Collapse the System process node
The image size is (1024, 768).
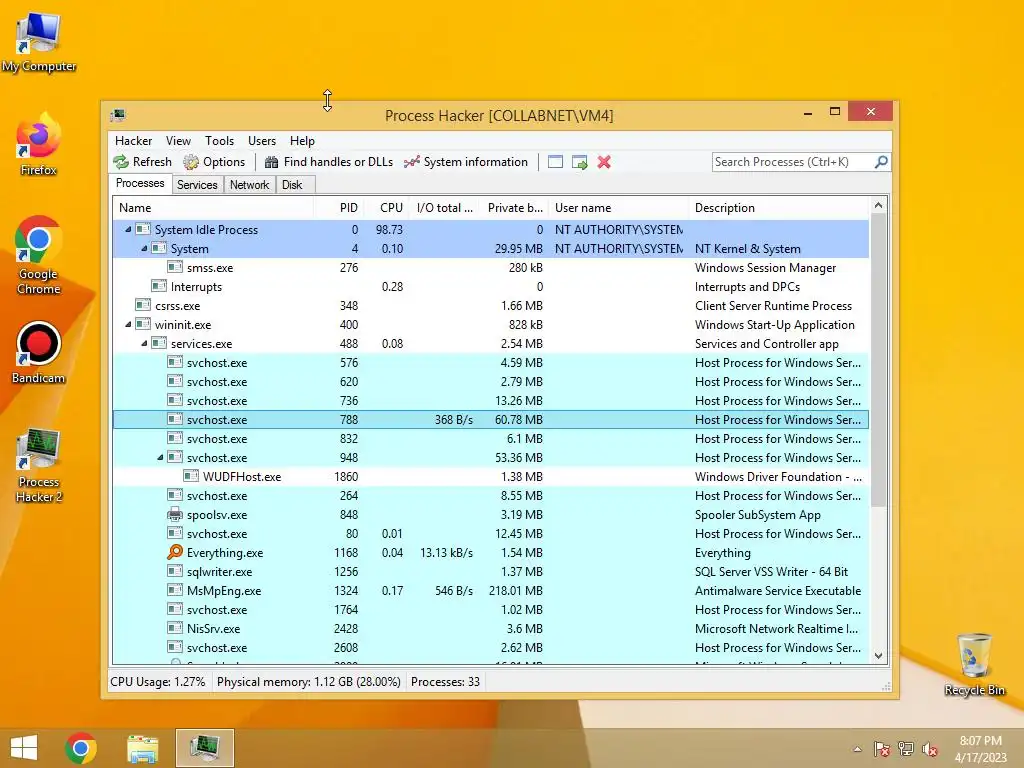click(144, 248)
